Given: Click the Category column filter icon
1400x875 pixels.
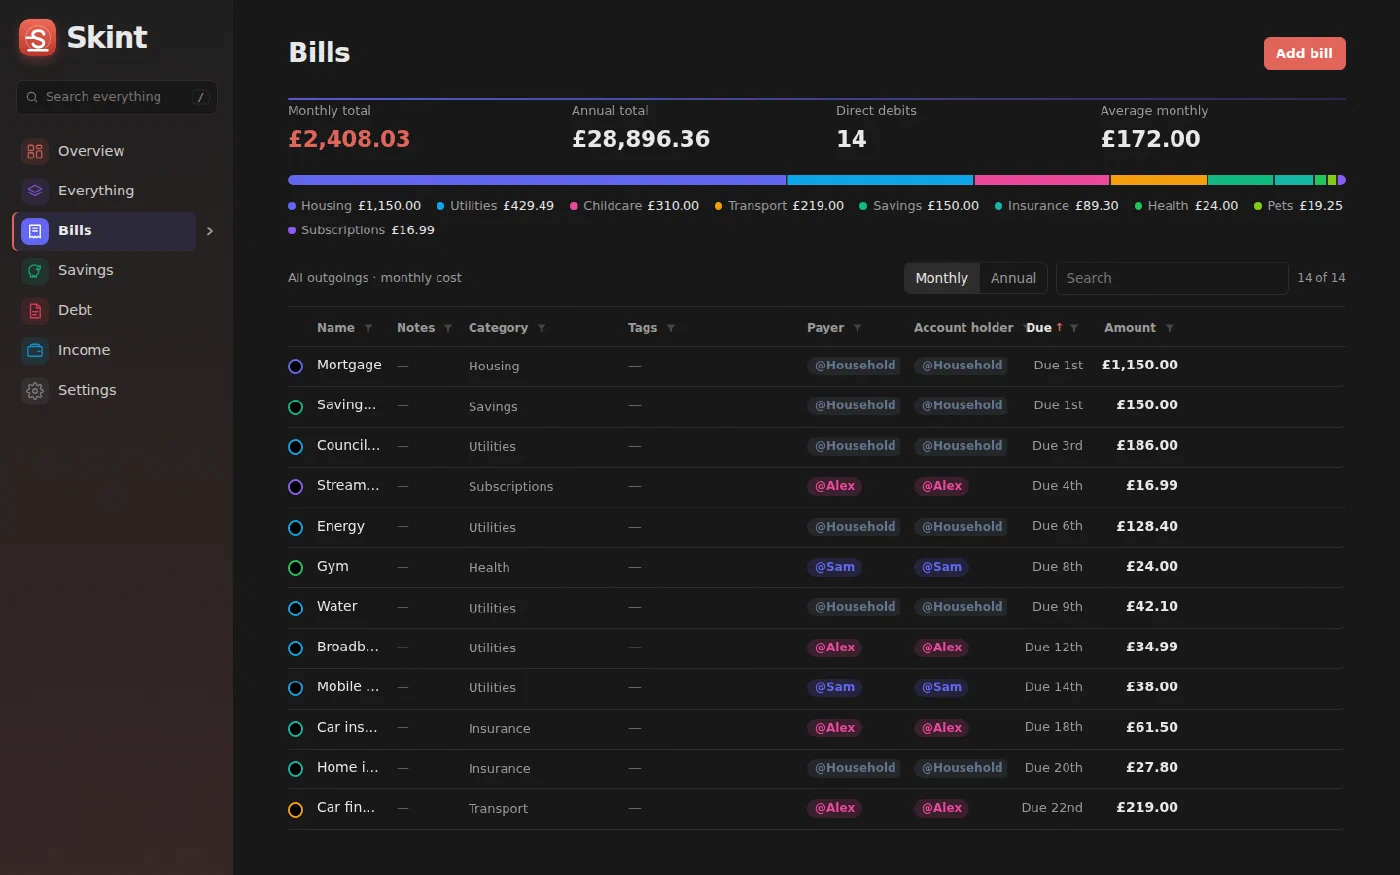Looking at the screenshot, I should pos(541,328).
